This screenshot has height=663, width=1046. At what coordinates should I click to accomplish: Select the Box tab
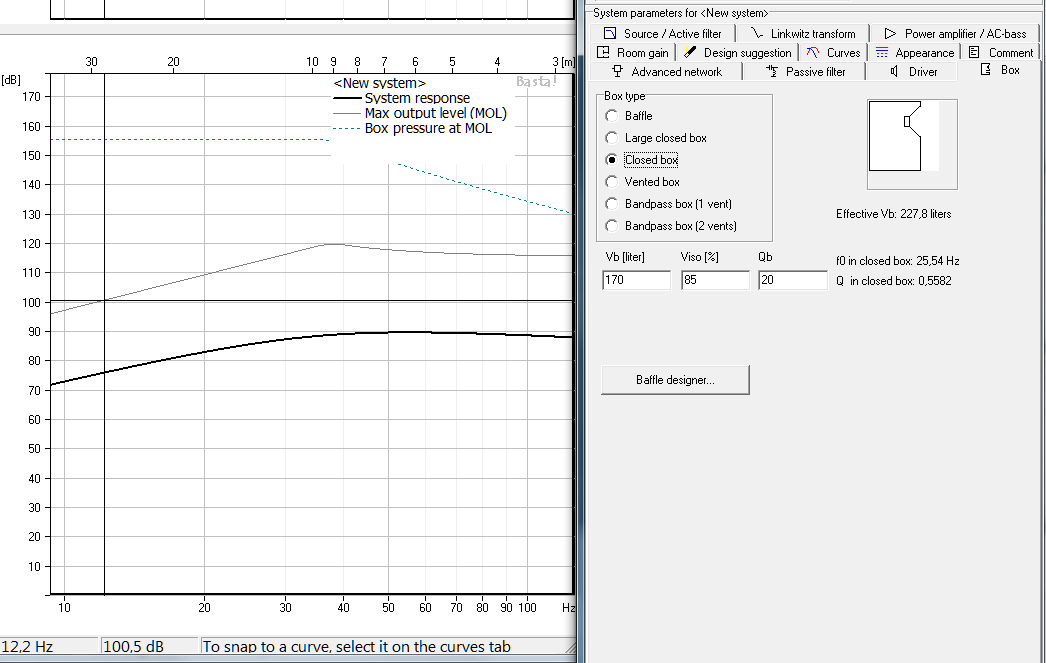click(999, 70)
